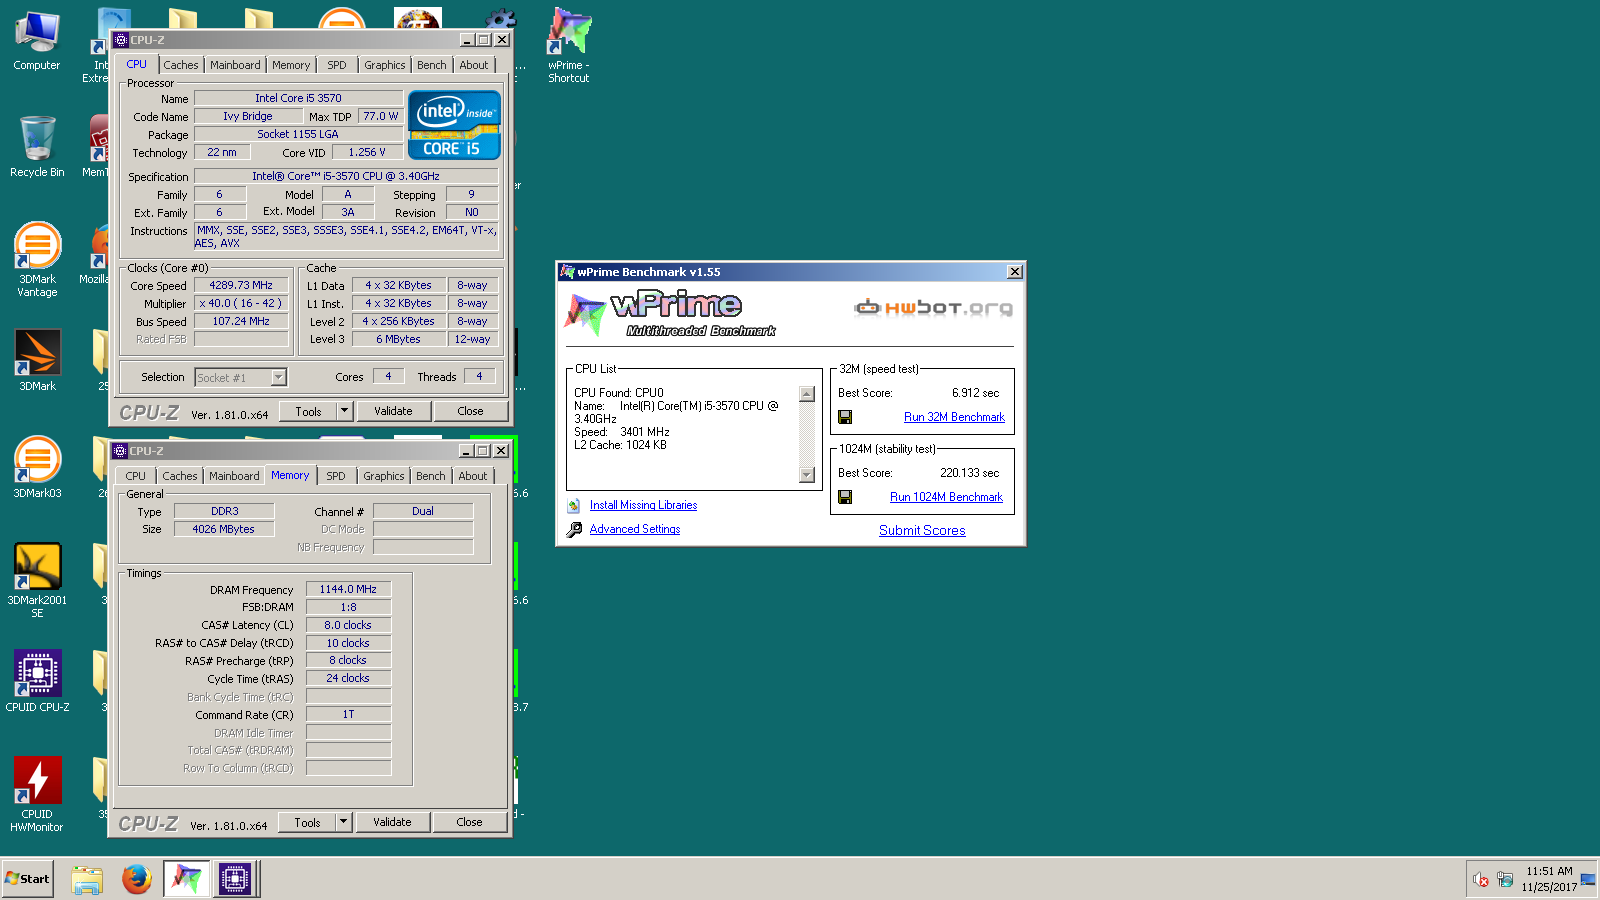
Task: Click the Advanced Settings wrench icon
Action: [574, 530]
